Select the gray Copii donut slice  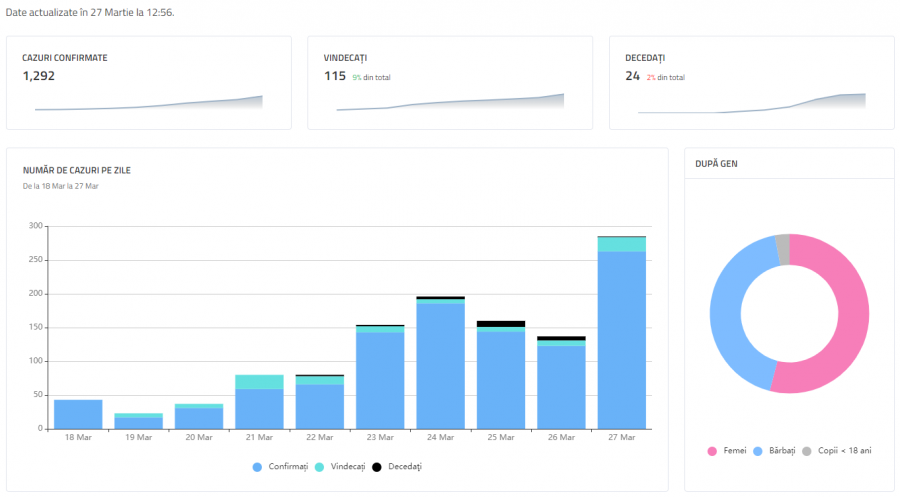coord(783,250)
